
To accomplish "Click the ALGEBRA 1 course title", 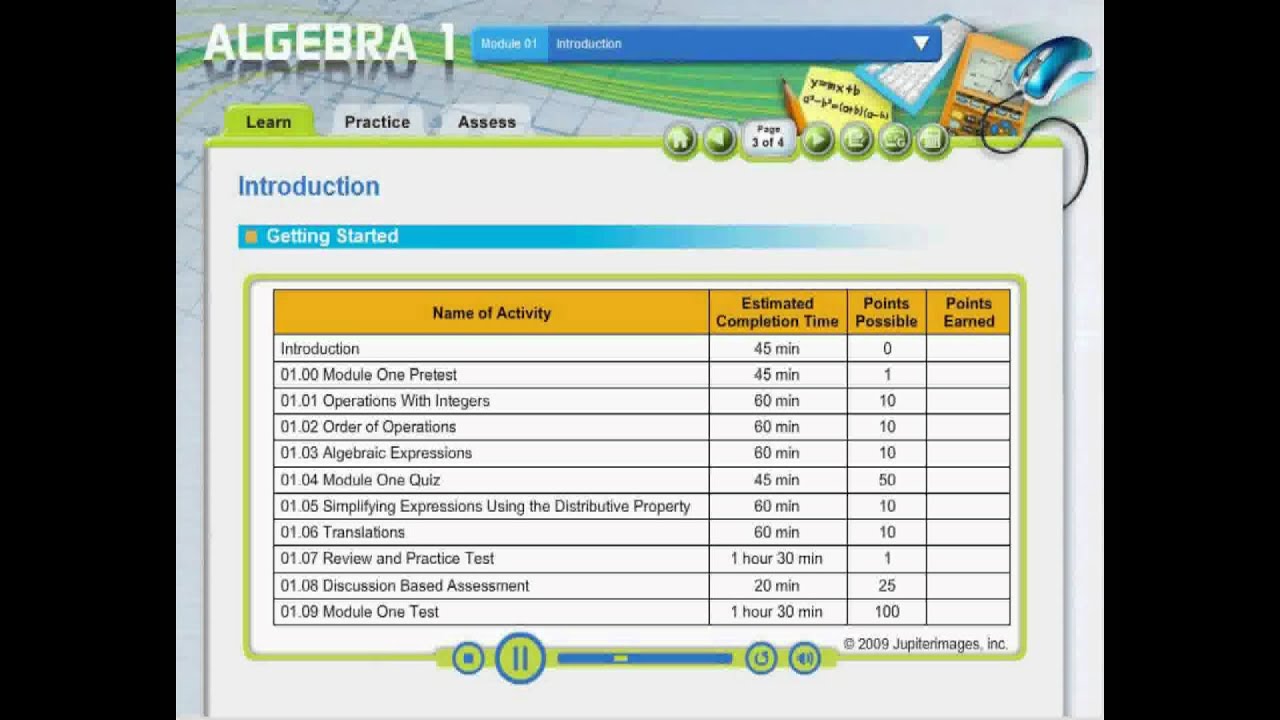I will [x=329, y=45].
